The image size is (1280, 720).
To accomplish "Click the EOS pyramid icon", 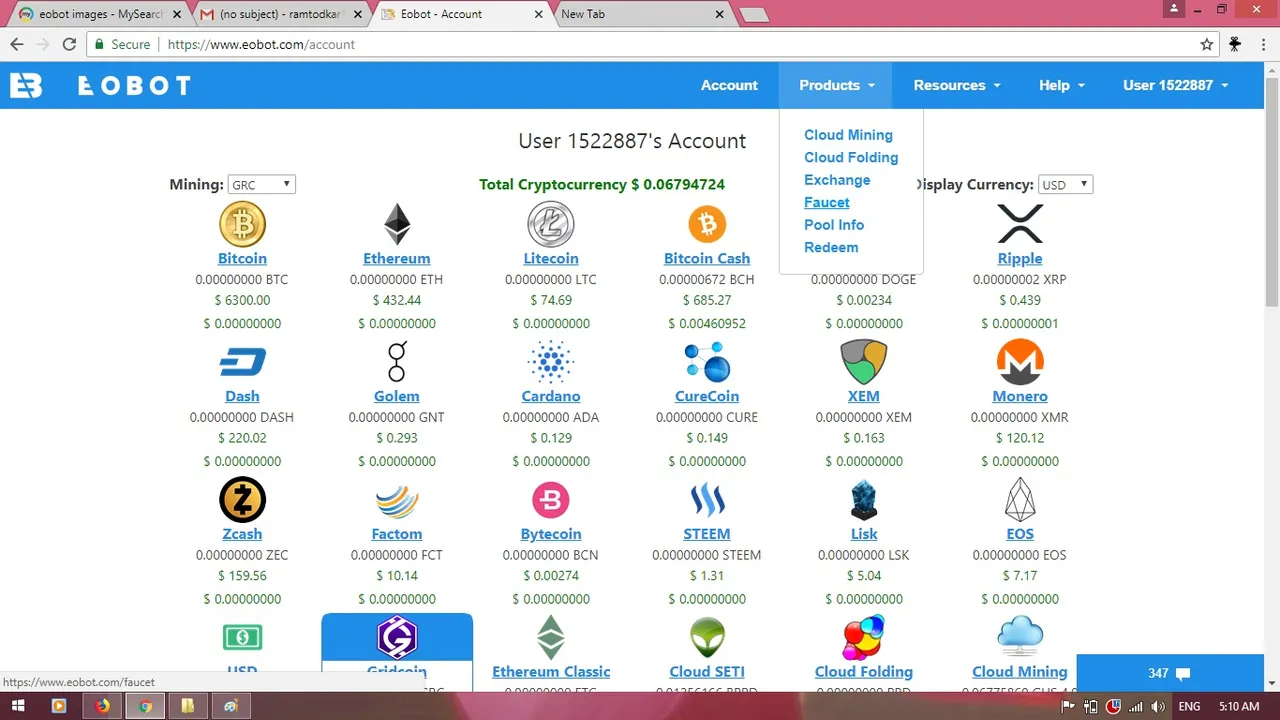I will [1020, 500].
